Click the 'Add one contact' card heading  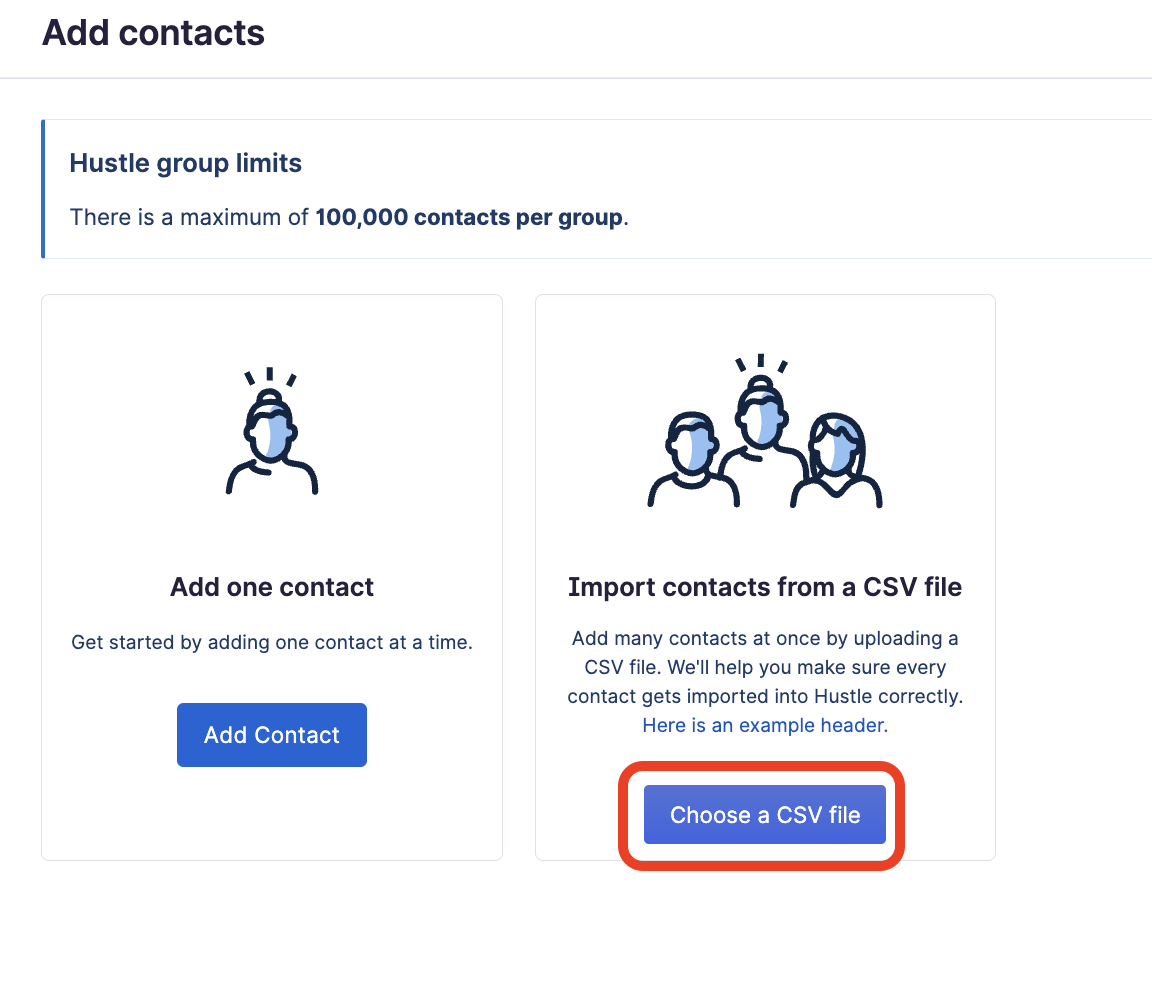tap(272, 587)
